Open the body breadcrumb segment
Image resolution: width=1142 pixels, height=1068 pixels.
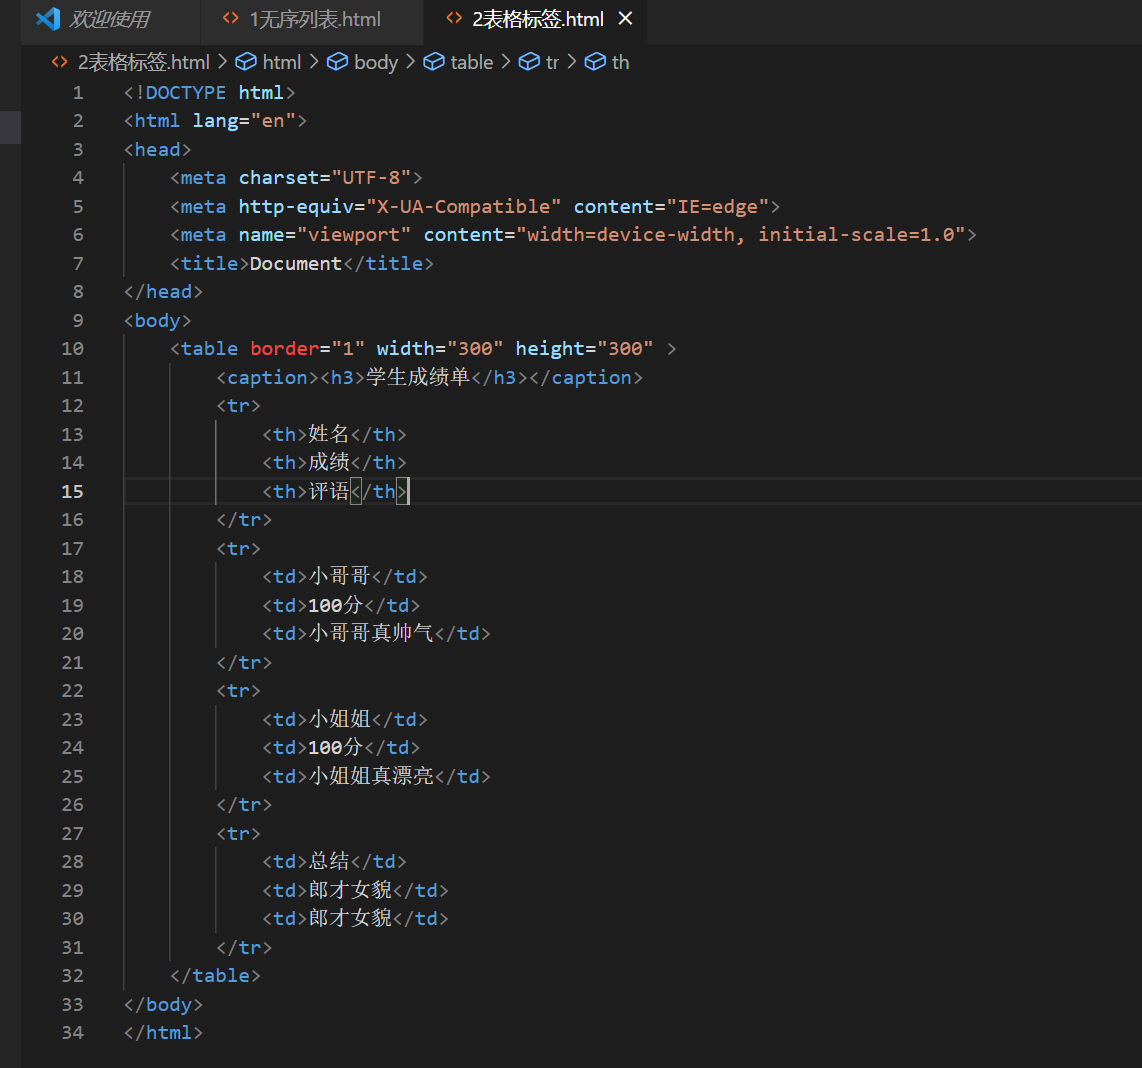(376, 63)
